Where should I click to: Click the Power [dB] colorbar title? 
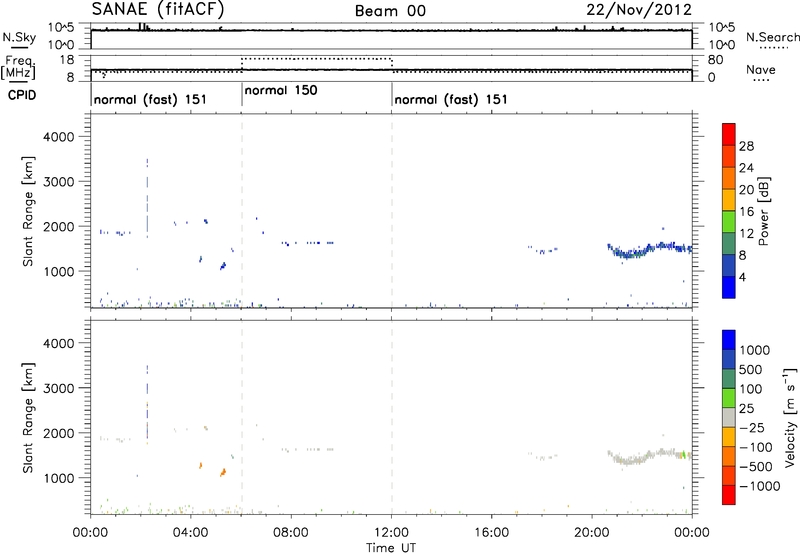click(763, 211)
